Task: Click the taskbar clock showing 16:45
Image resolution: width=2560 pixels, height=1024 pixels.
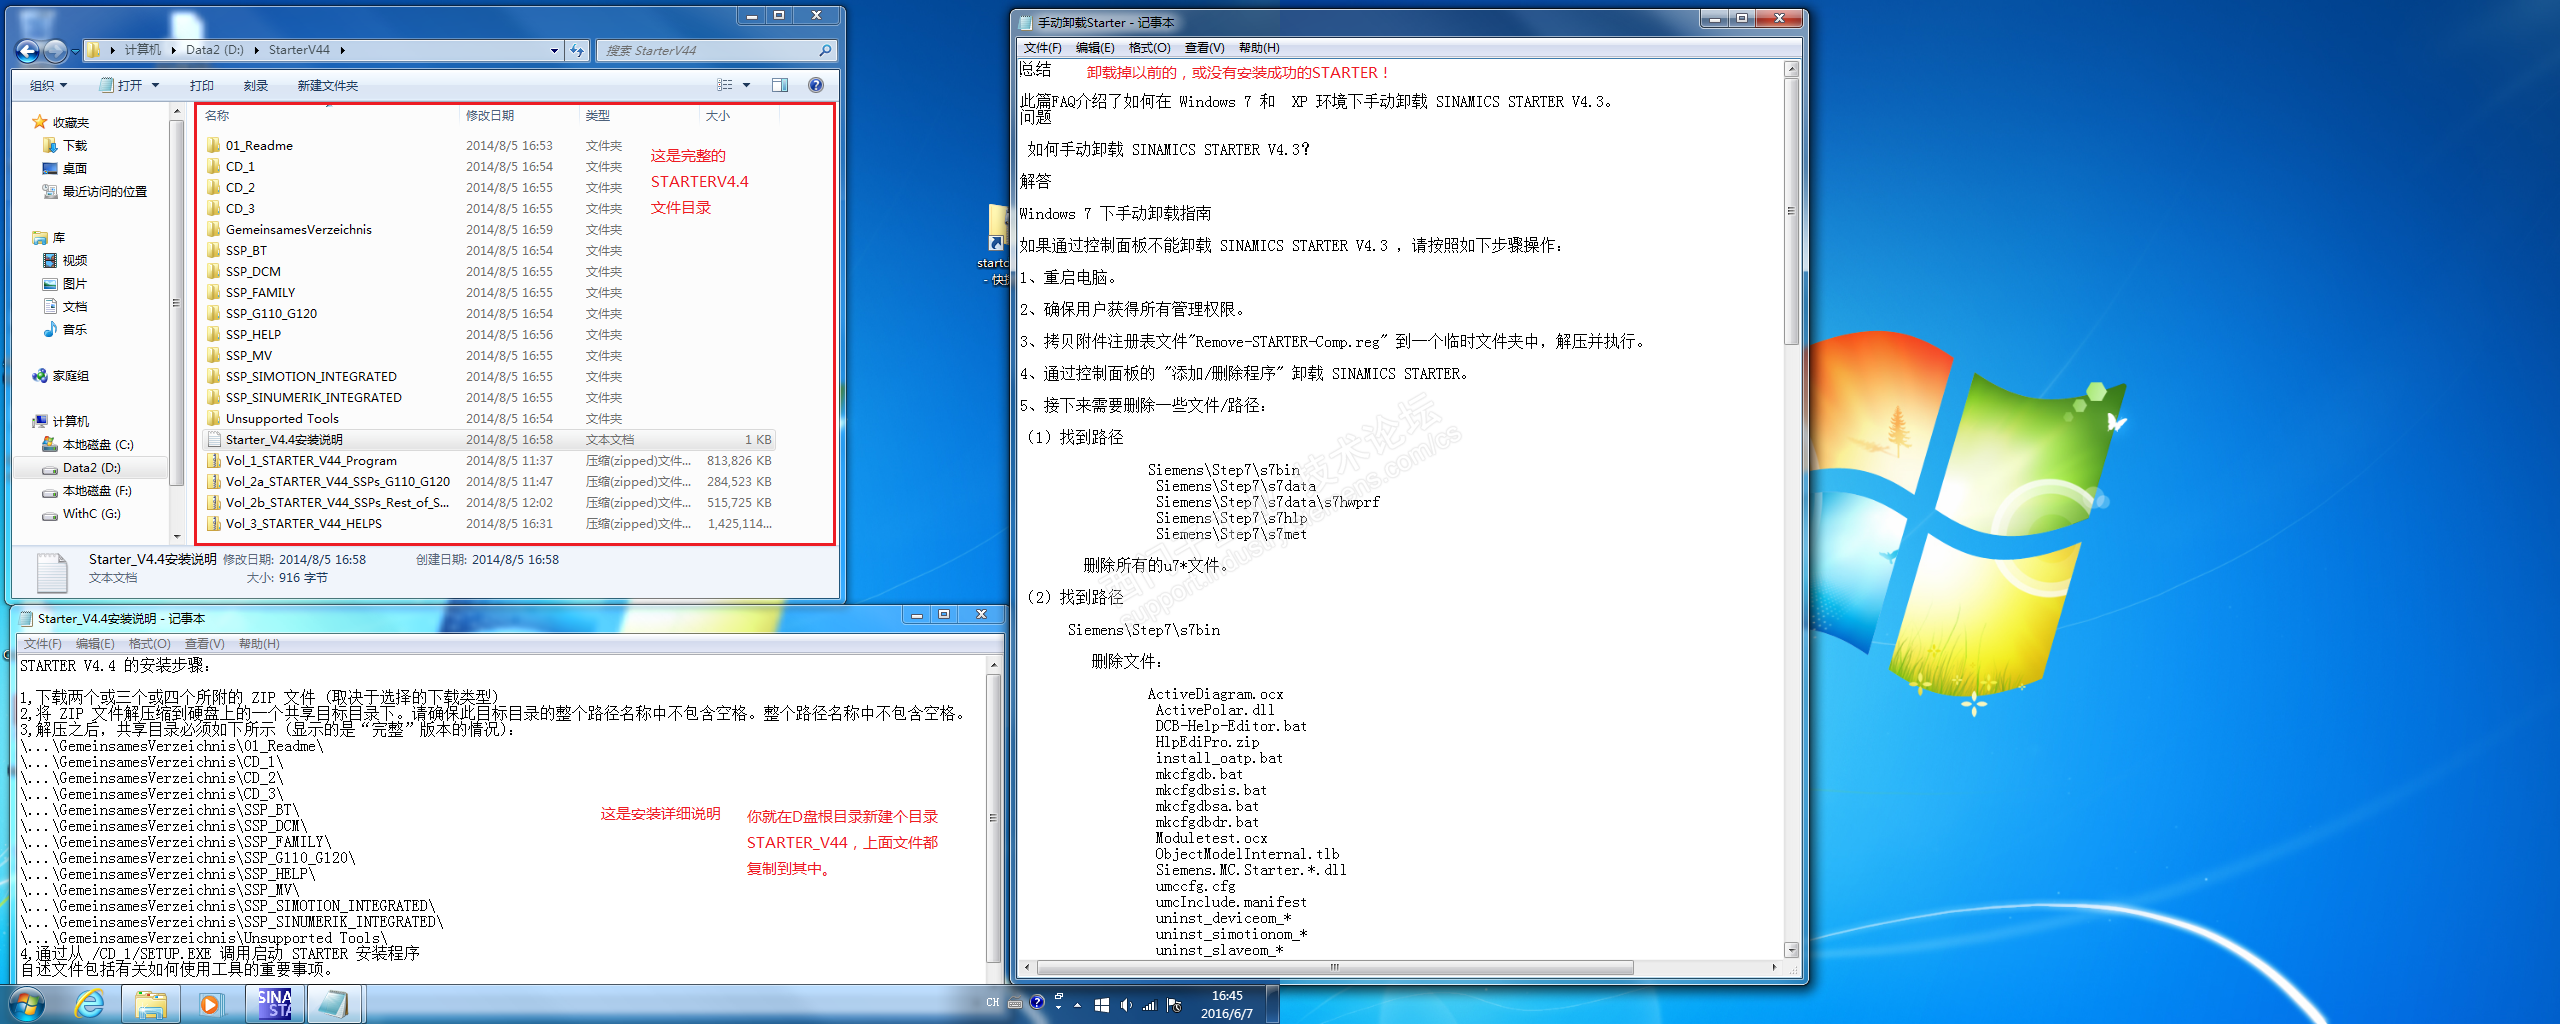Action: tap(1226, 1004)
